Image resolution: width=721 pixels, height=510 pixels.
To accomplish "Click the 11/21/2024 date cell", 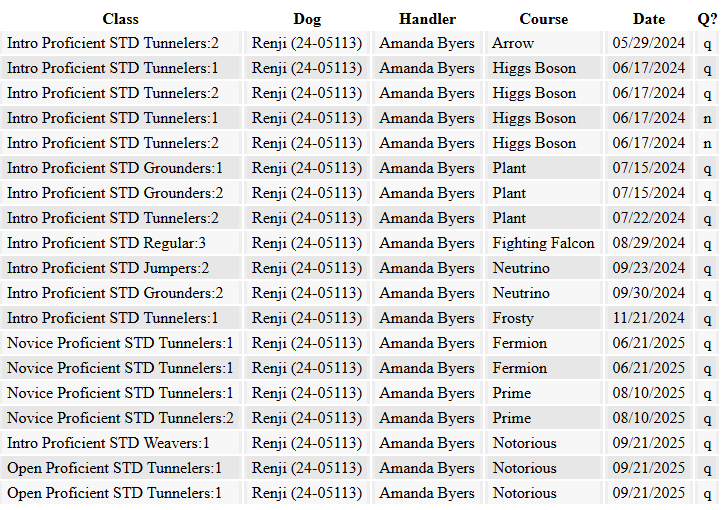I will pos(649,318).
